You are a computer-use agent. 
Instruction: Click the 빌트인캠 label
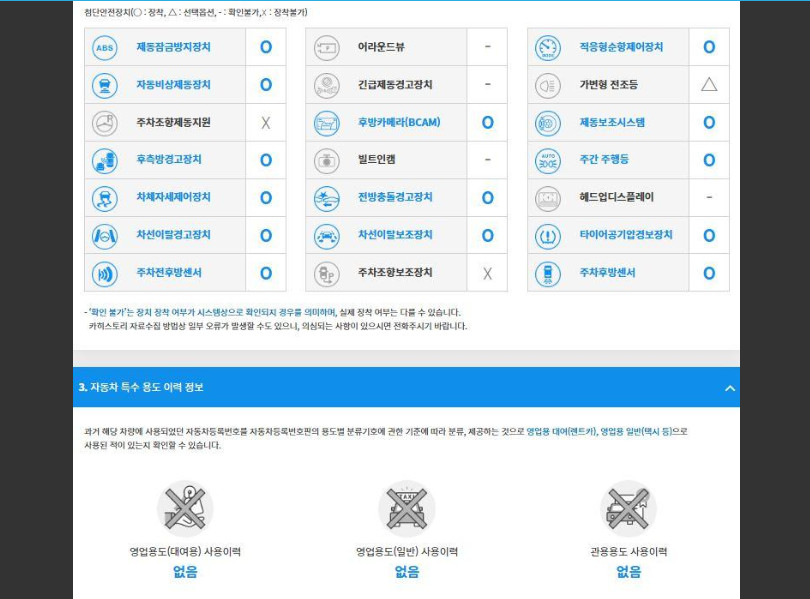tap(377, 160)
